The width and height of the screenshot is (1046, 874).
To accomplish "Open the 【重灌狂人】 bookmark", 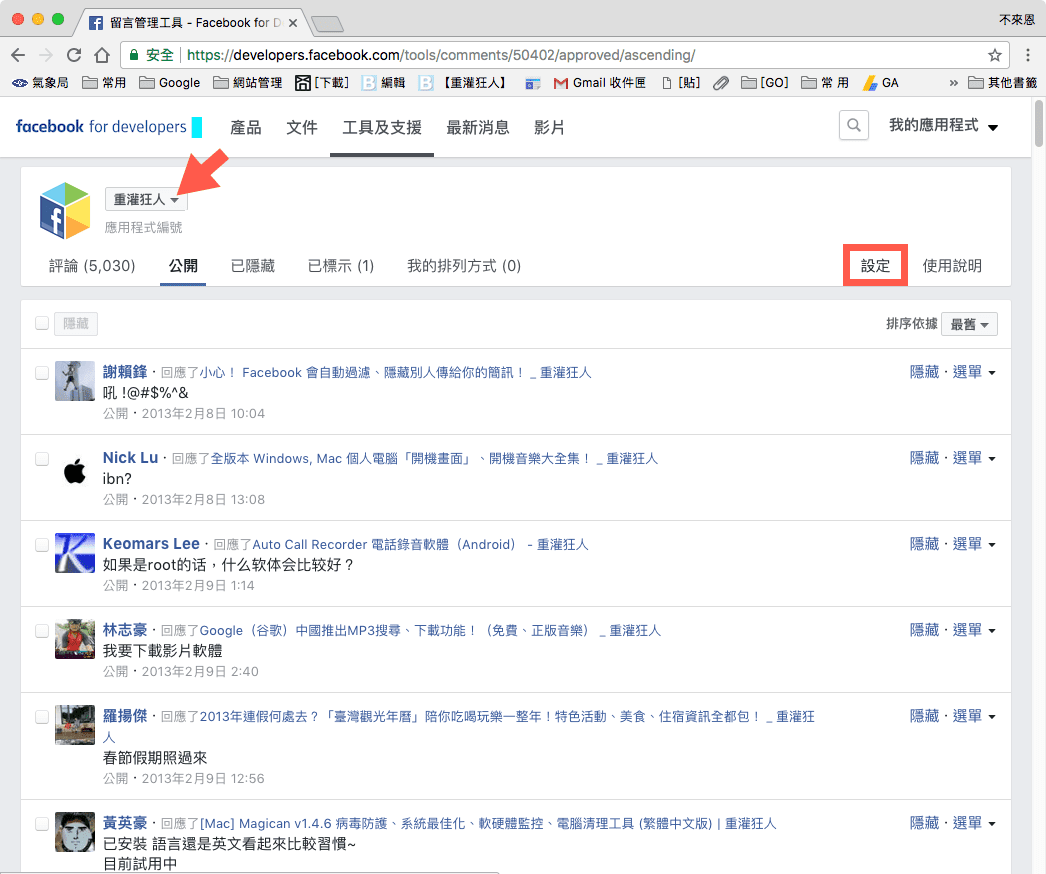I will (465, 83).
